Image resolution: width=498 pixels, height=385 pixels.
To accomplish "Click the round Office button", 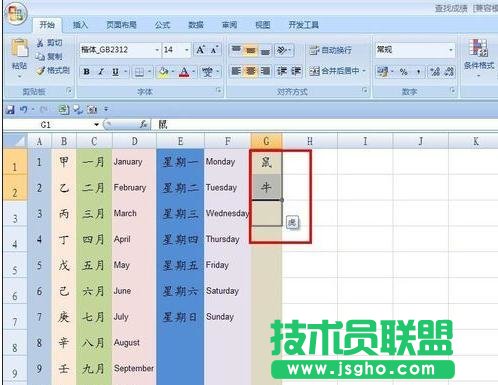I will (16, 14).
